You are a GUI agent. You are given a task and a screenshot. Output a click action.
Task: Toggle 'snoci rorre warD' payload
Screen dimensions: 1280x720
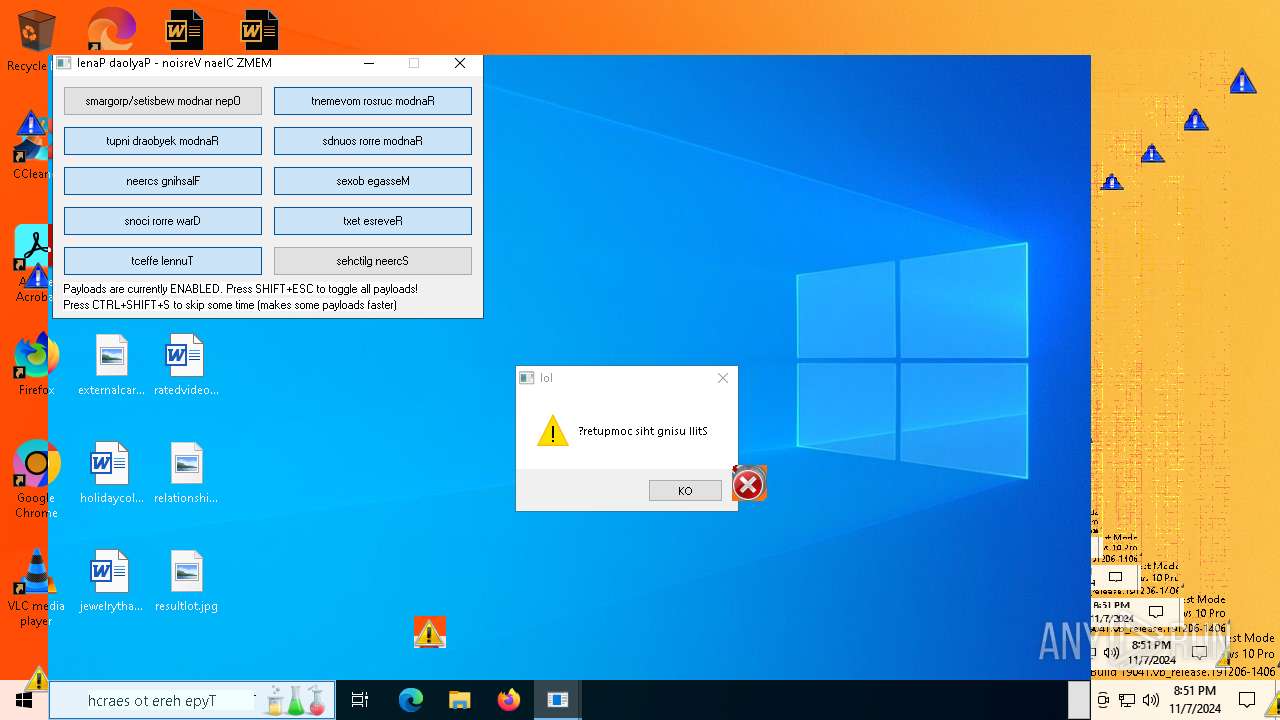(163, 221)
